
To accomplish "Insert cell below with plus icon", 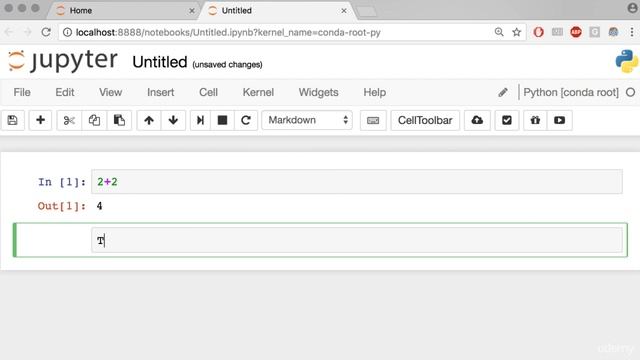I will point(40,120).
